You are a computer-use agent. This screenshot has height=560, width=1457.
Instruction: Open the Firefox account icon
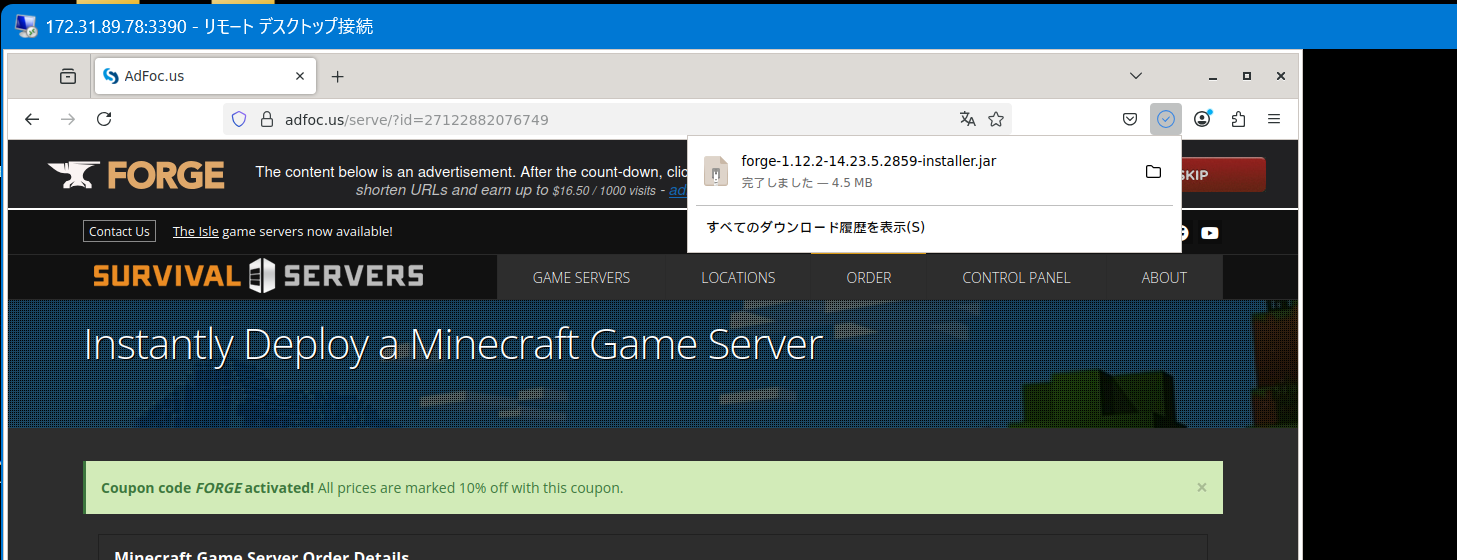coord(1202,119)
